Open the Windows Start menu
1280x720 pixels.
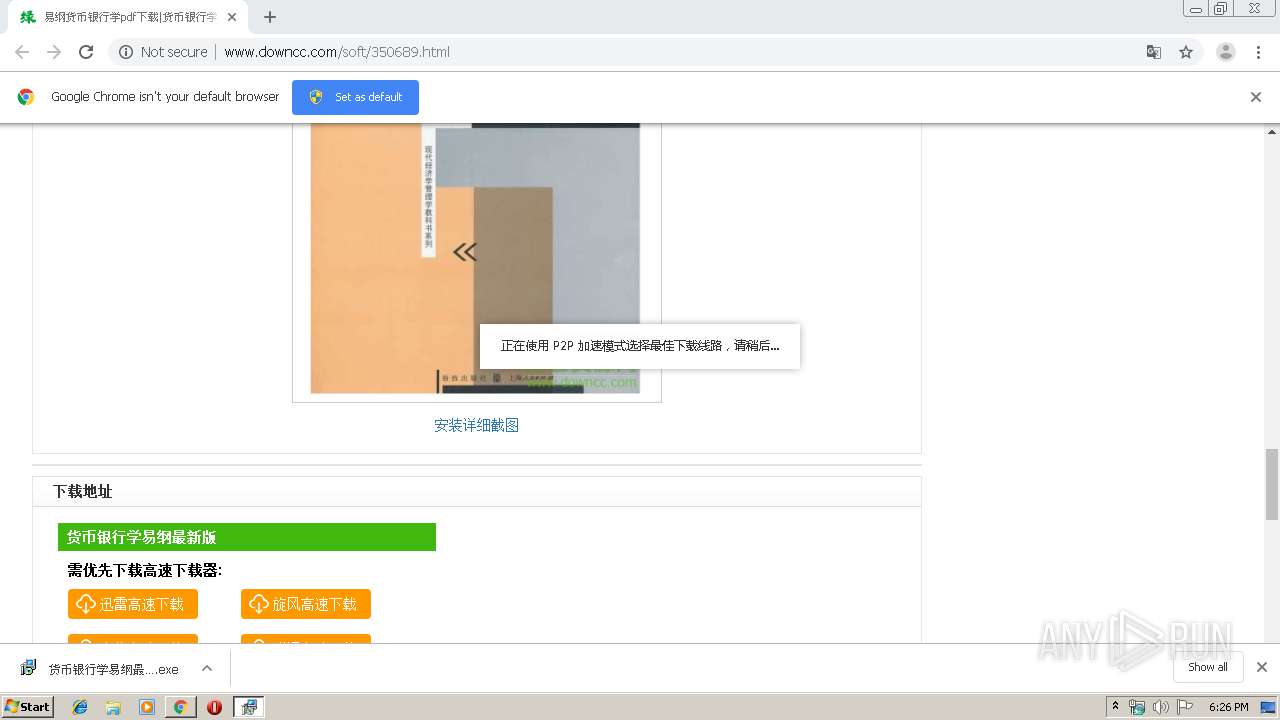28,707
